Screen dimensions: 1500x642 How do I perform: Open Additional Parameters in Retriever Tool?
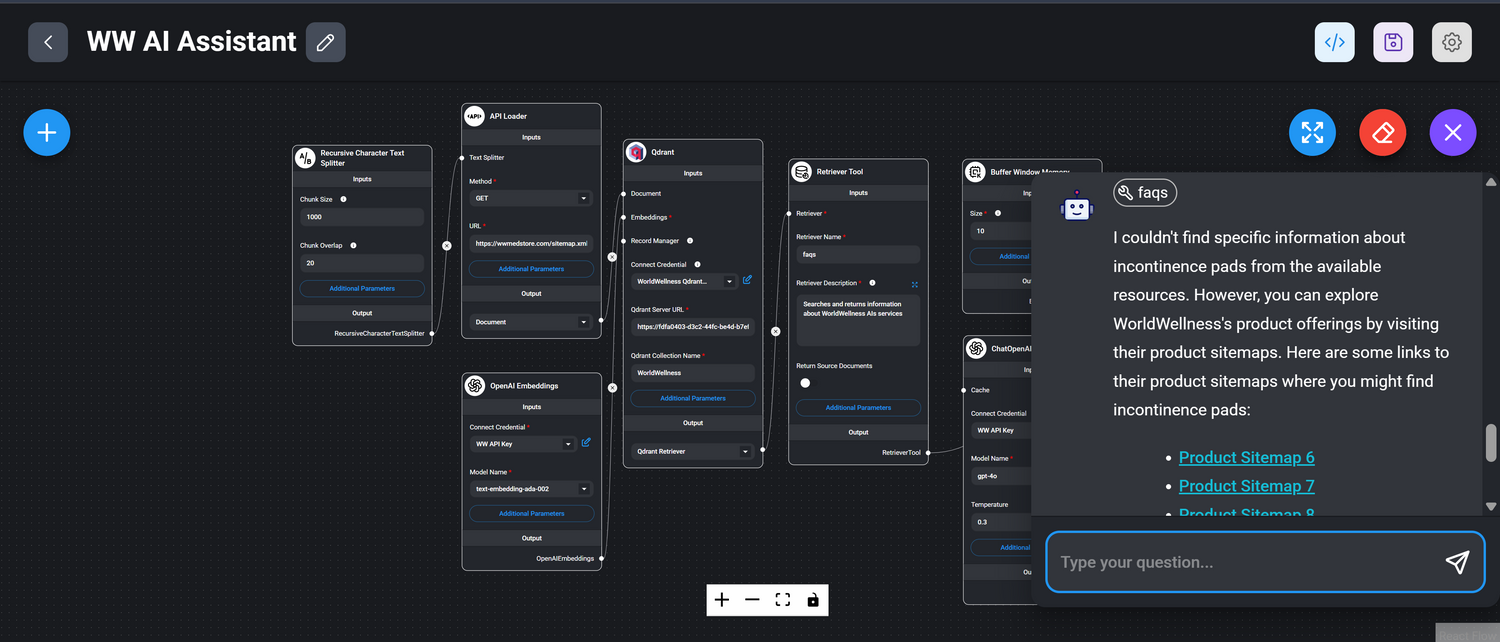(858, 407)
